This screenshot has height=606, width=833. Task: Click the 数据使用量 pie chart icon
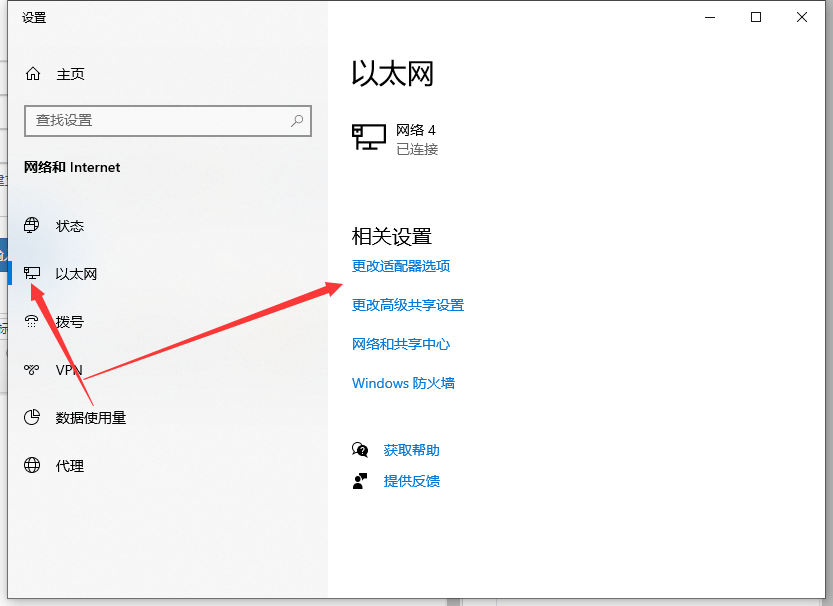33,418
